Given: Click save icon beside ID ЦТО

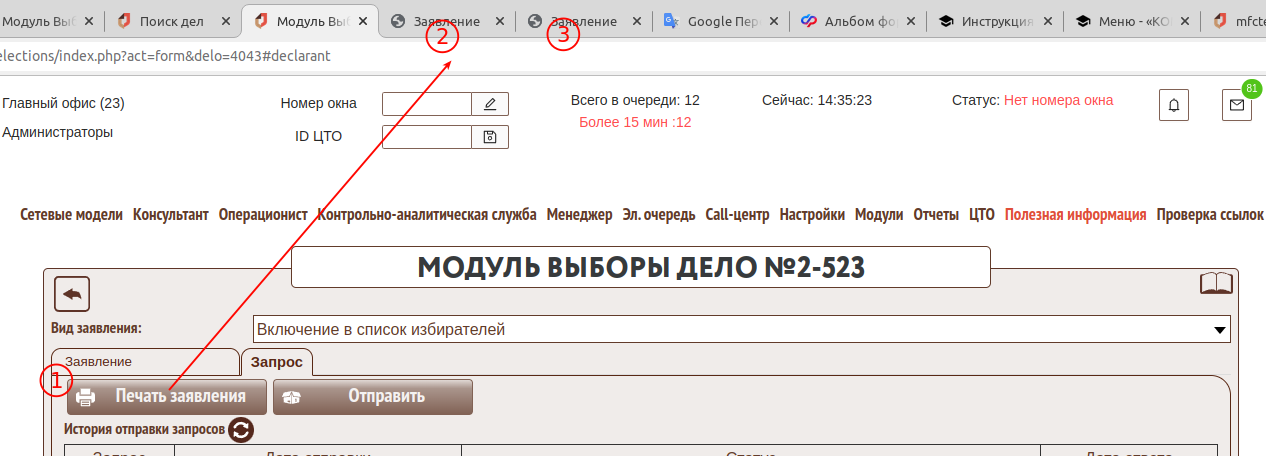Looking at the screenshot, I should point(490,137).
